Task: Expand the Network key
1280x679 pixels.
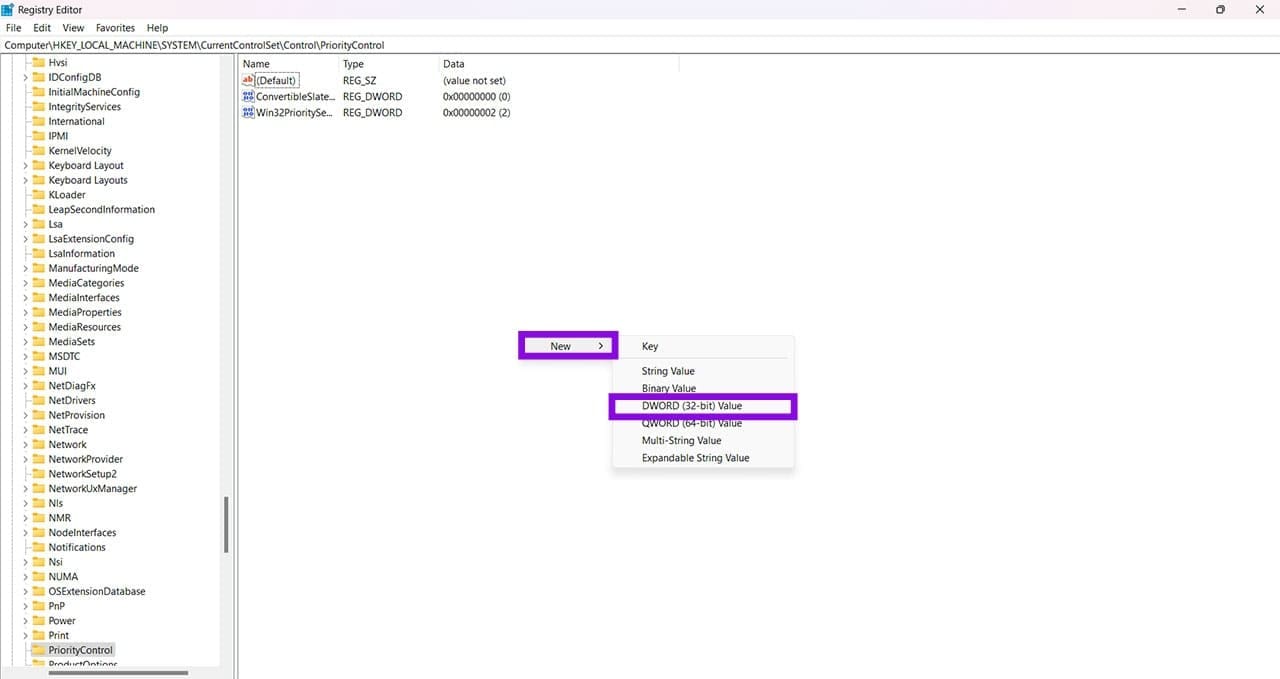Action: tap(25, 444)
